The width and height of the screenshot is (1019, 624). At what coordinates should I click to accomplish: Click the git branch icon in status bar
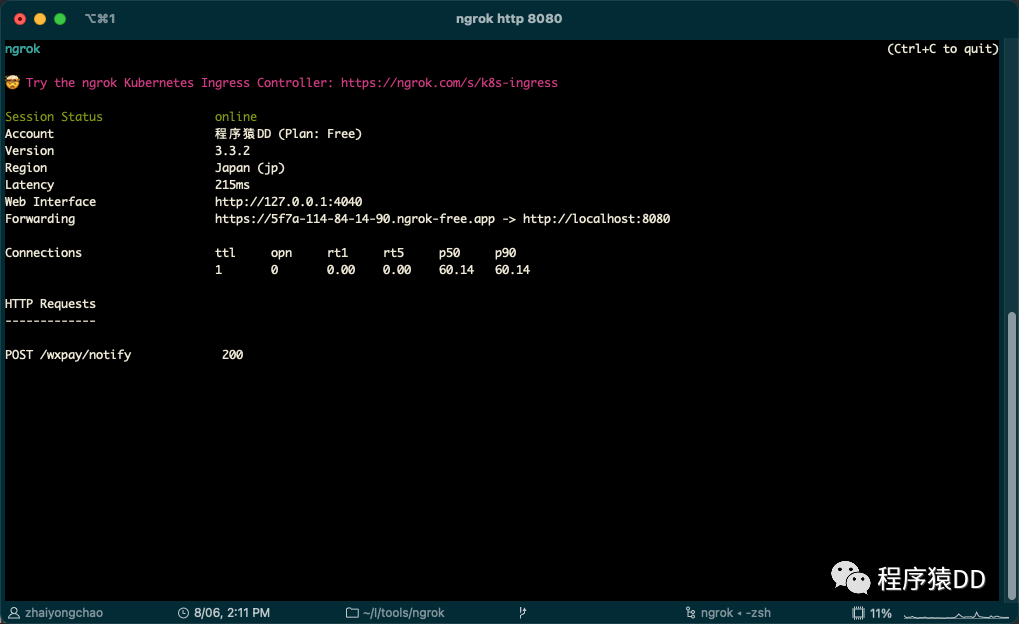[522, 613]
